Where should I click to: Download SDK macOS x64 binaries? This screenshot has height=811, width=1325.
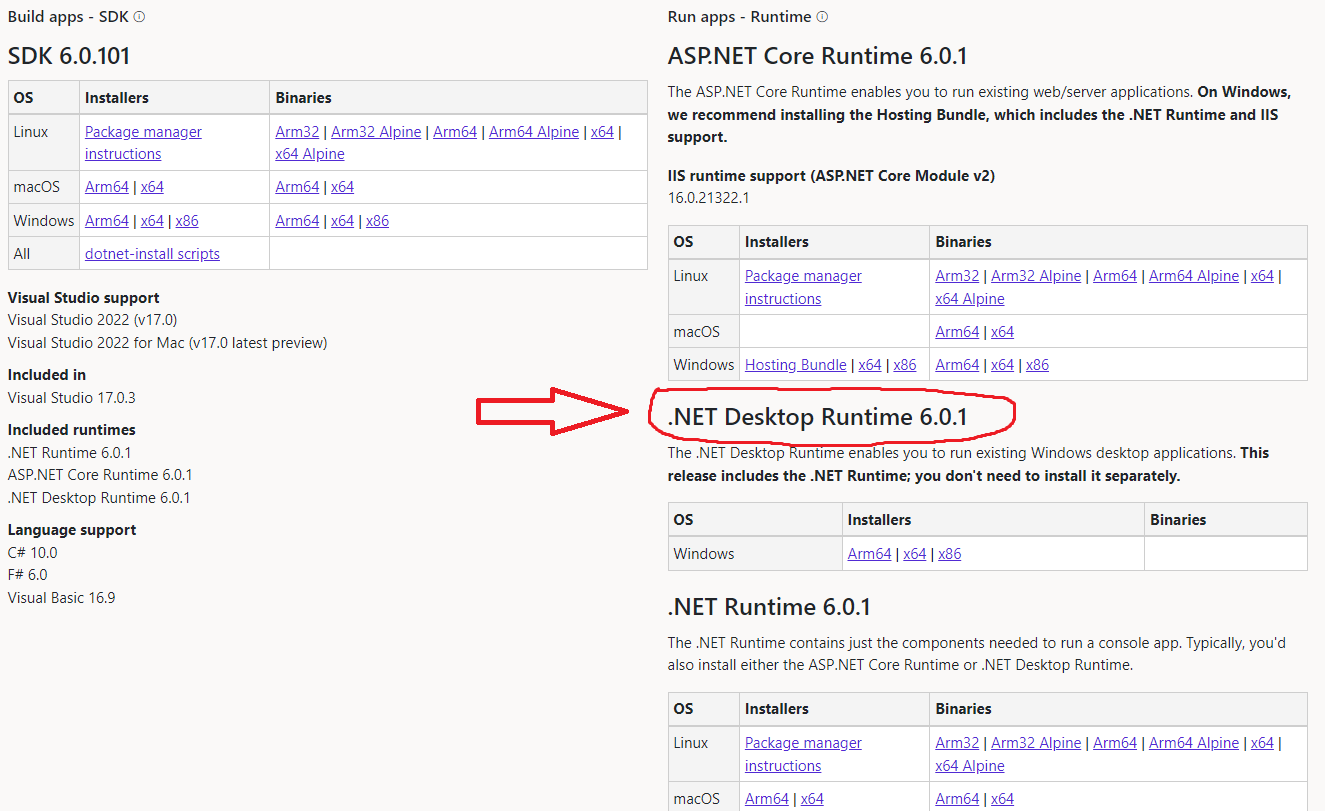click(342, 187)
